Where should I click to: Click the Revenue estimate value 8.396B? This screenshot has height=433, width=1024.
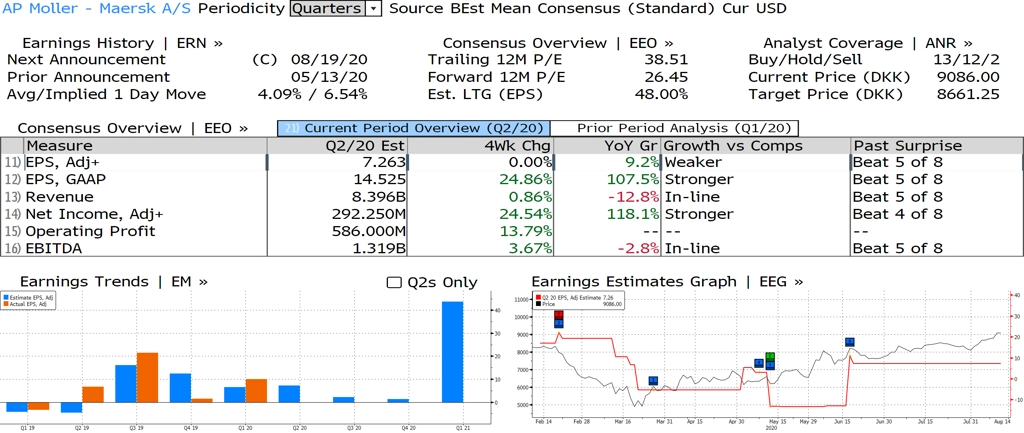(377, 197)
